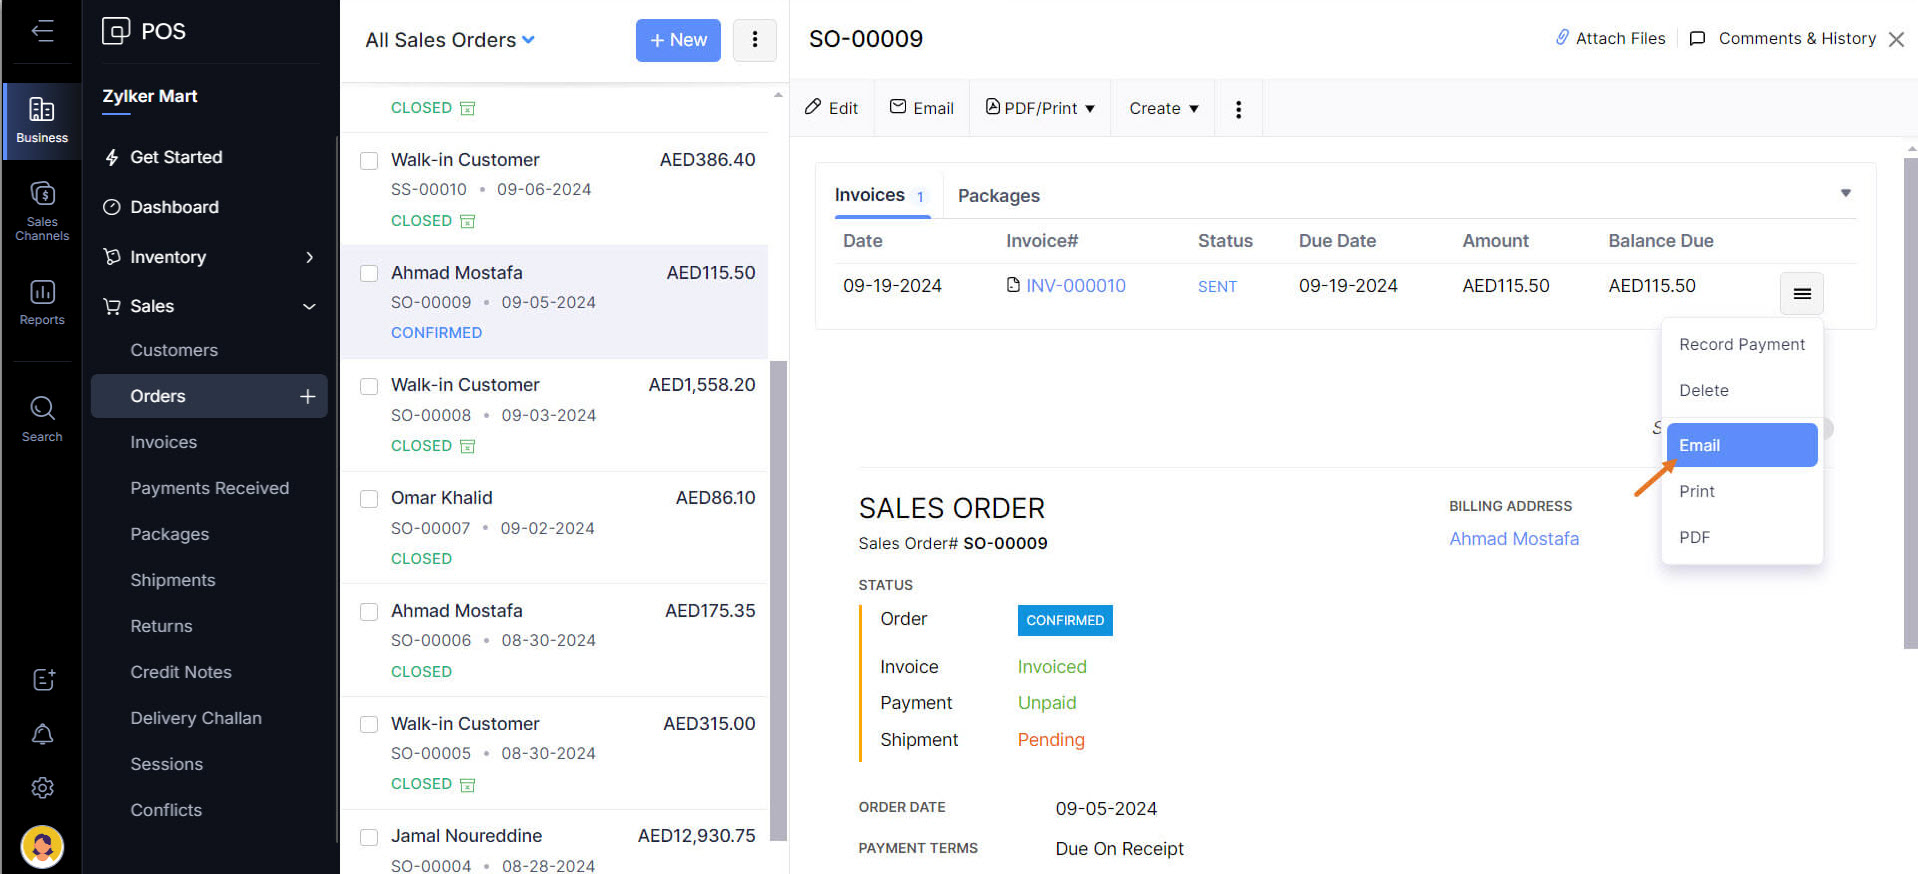
Task: Click the user avatar at bottom left
Action: coord(42,846)
